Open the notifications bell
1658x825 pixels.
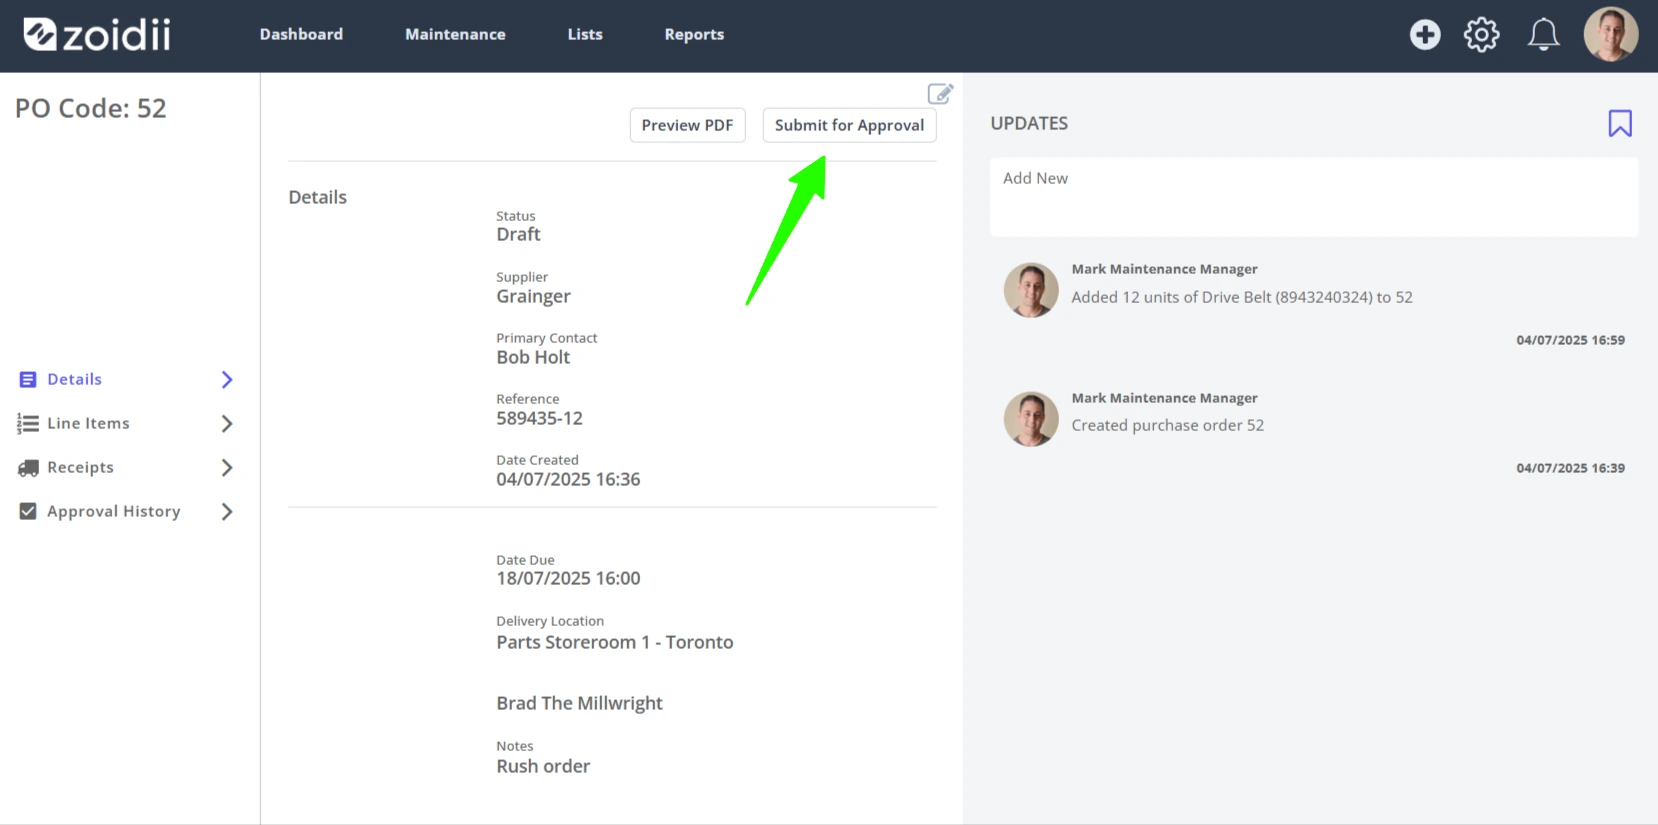pyautogui.click(x=1543, y=35)
